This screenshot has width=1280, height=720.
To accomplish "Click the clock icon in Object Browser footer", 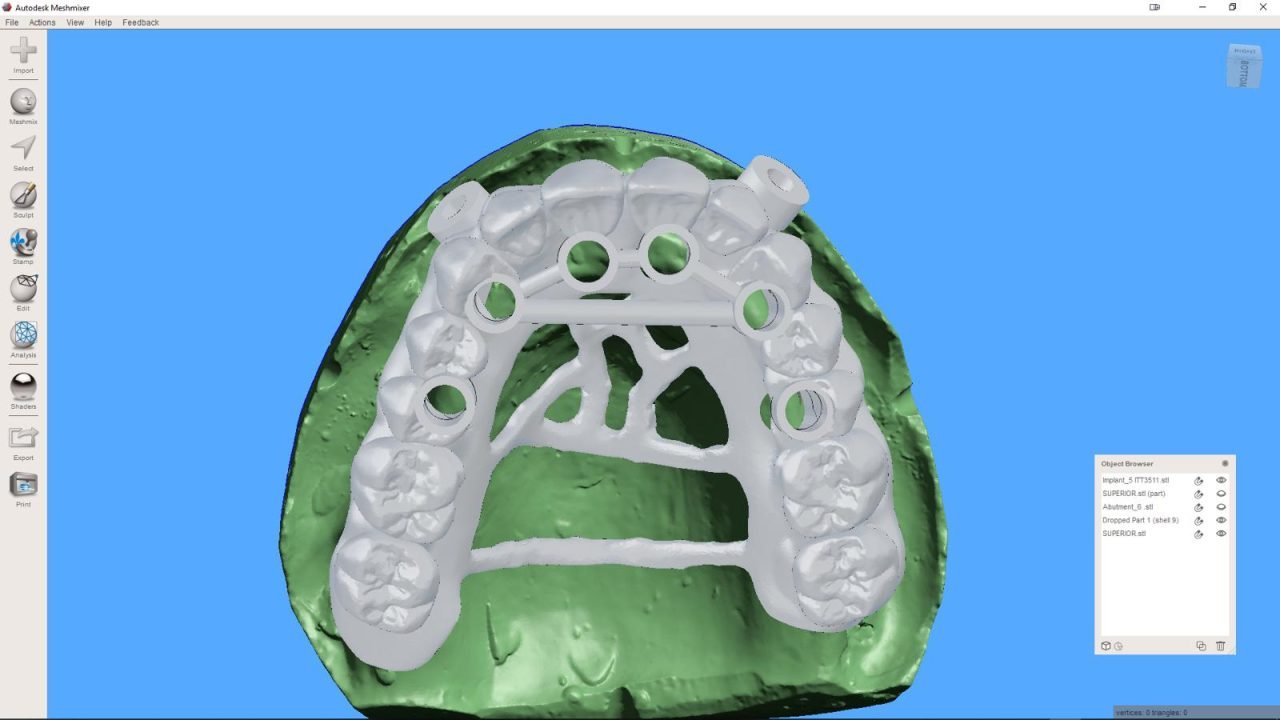I will click(x=1118, y=646).
